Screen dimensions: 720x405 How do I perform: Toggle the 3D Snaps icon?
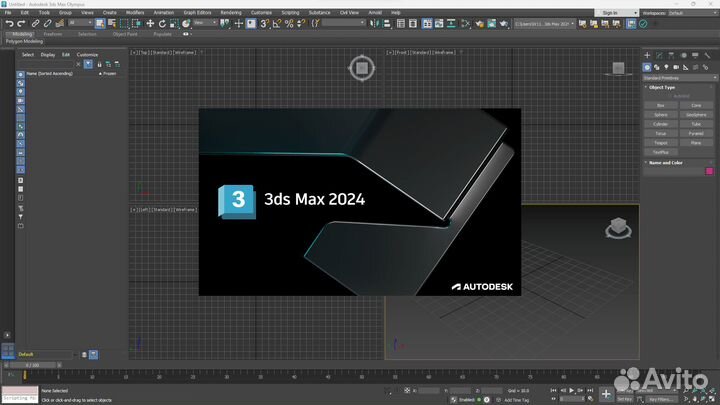[x=264, y=23]
